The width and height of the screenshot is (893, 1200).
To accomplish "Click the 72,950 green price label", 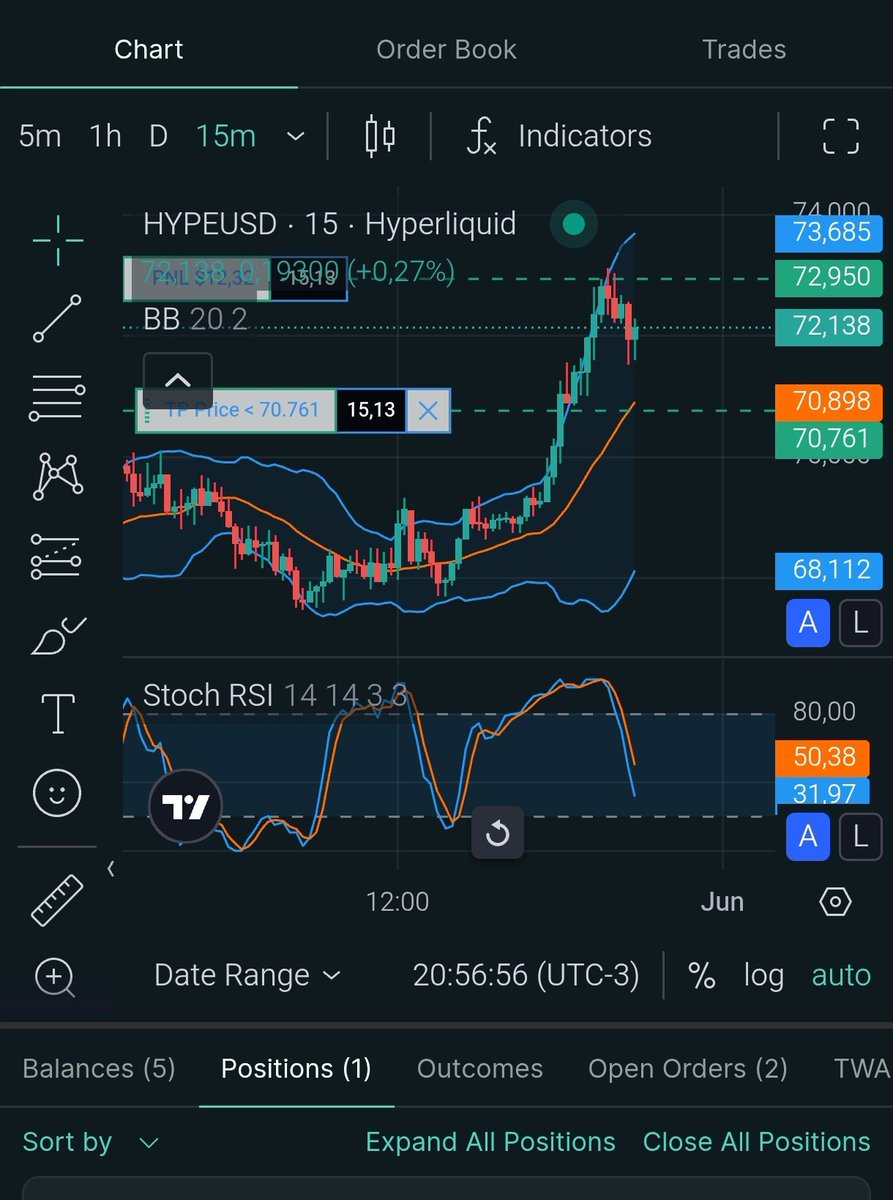I will tap(829, 277).
